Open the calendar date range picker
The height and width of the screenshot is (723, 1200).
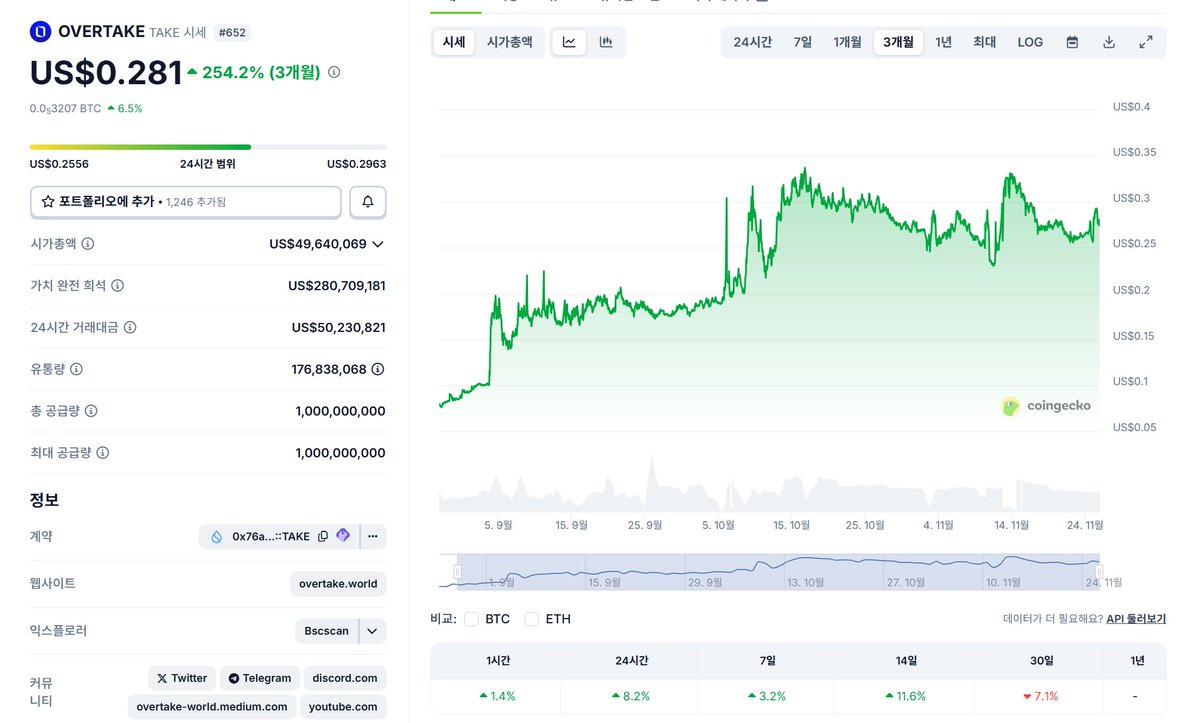[1072, 42]
